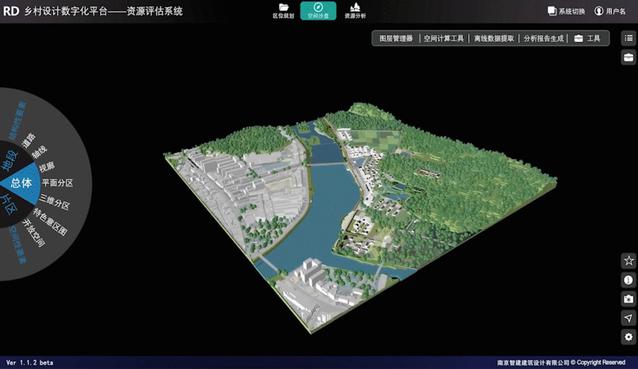Take a snapshot with the camera icon

[x=629, y=299]
